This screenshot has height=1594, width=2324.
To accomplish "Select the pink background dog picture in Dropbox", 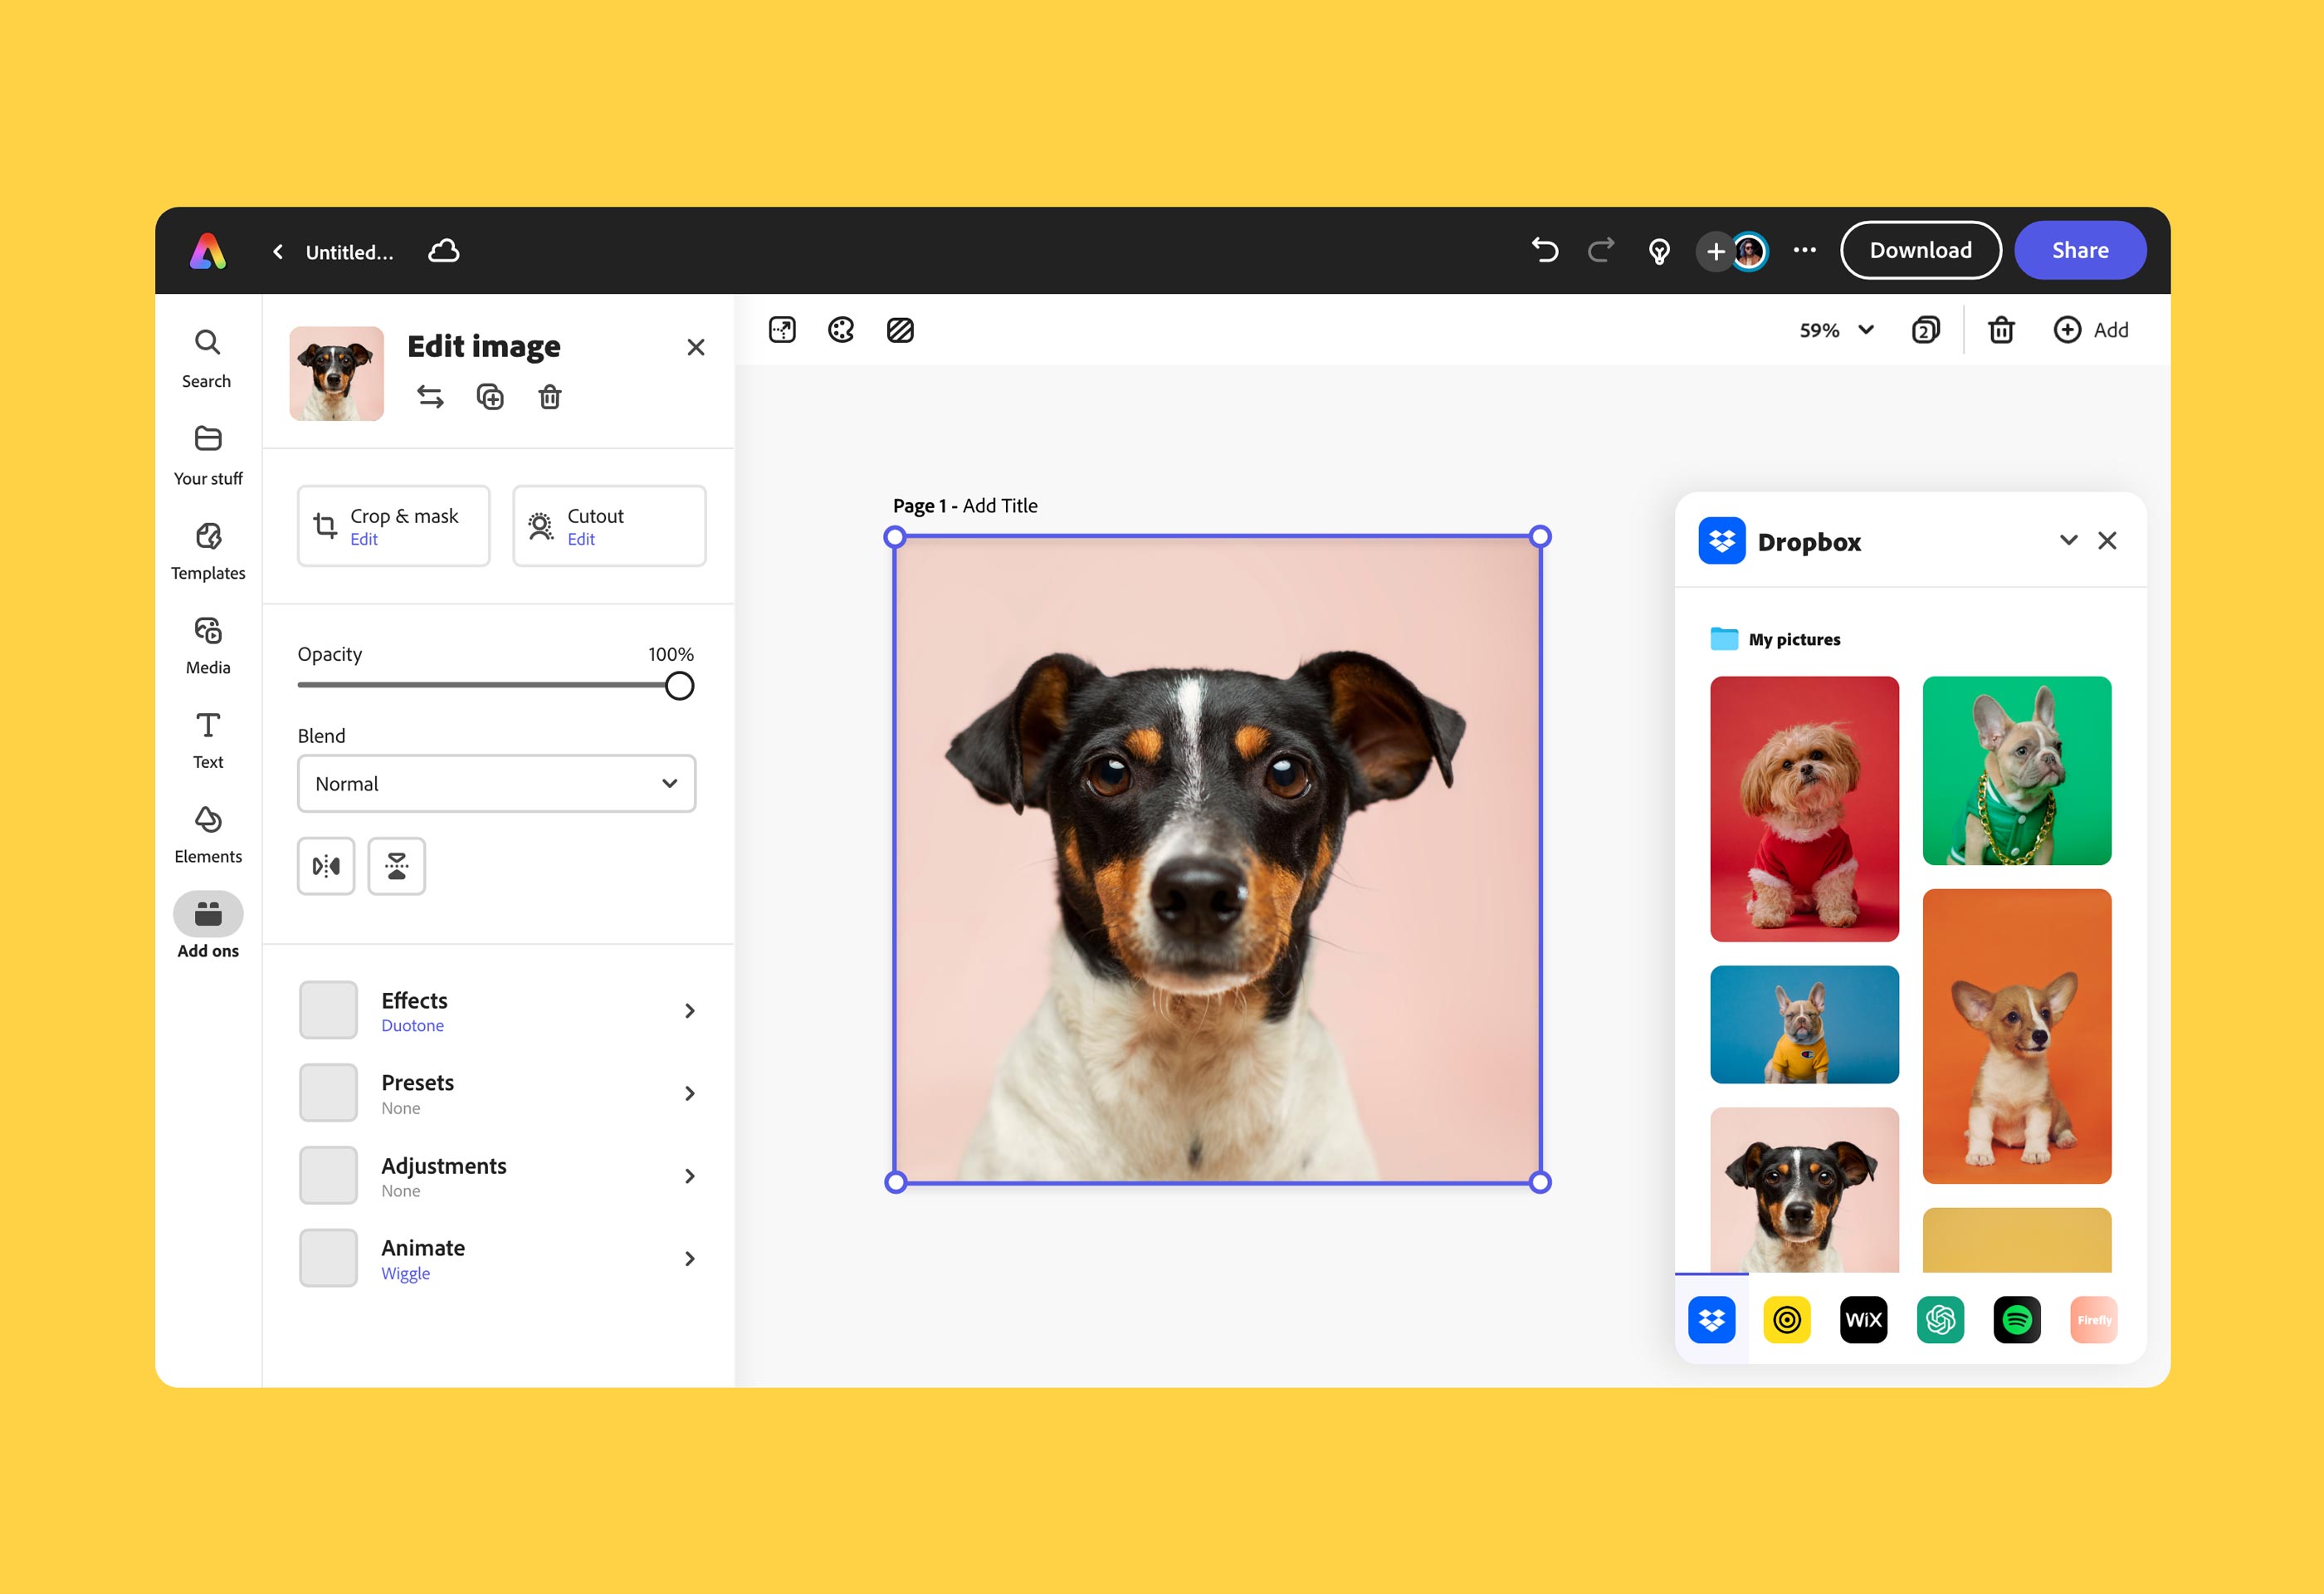I will (1804, 1190).
